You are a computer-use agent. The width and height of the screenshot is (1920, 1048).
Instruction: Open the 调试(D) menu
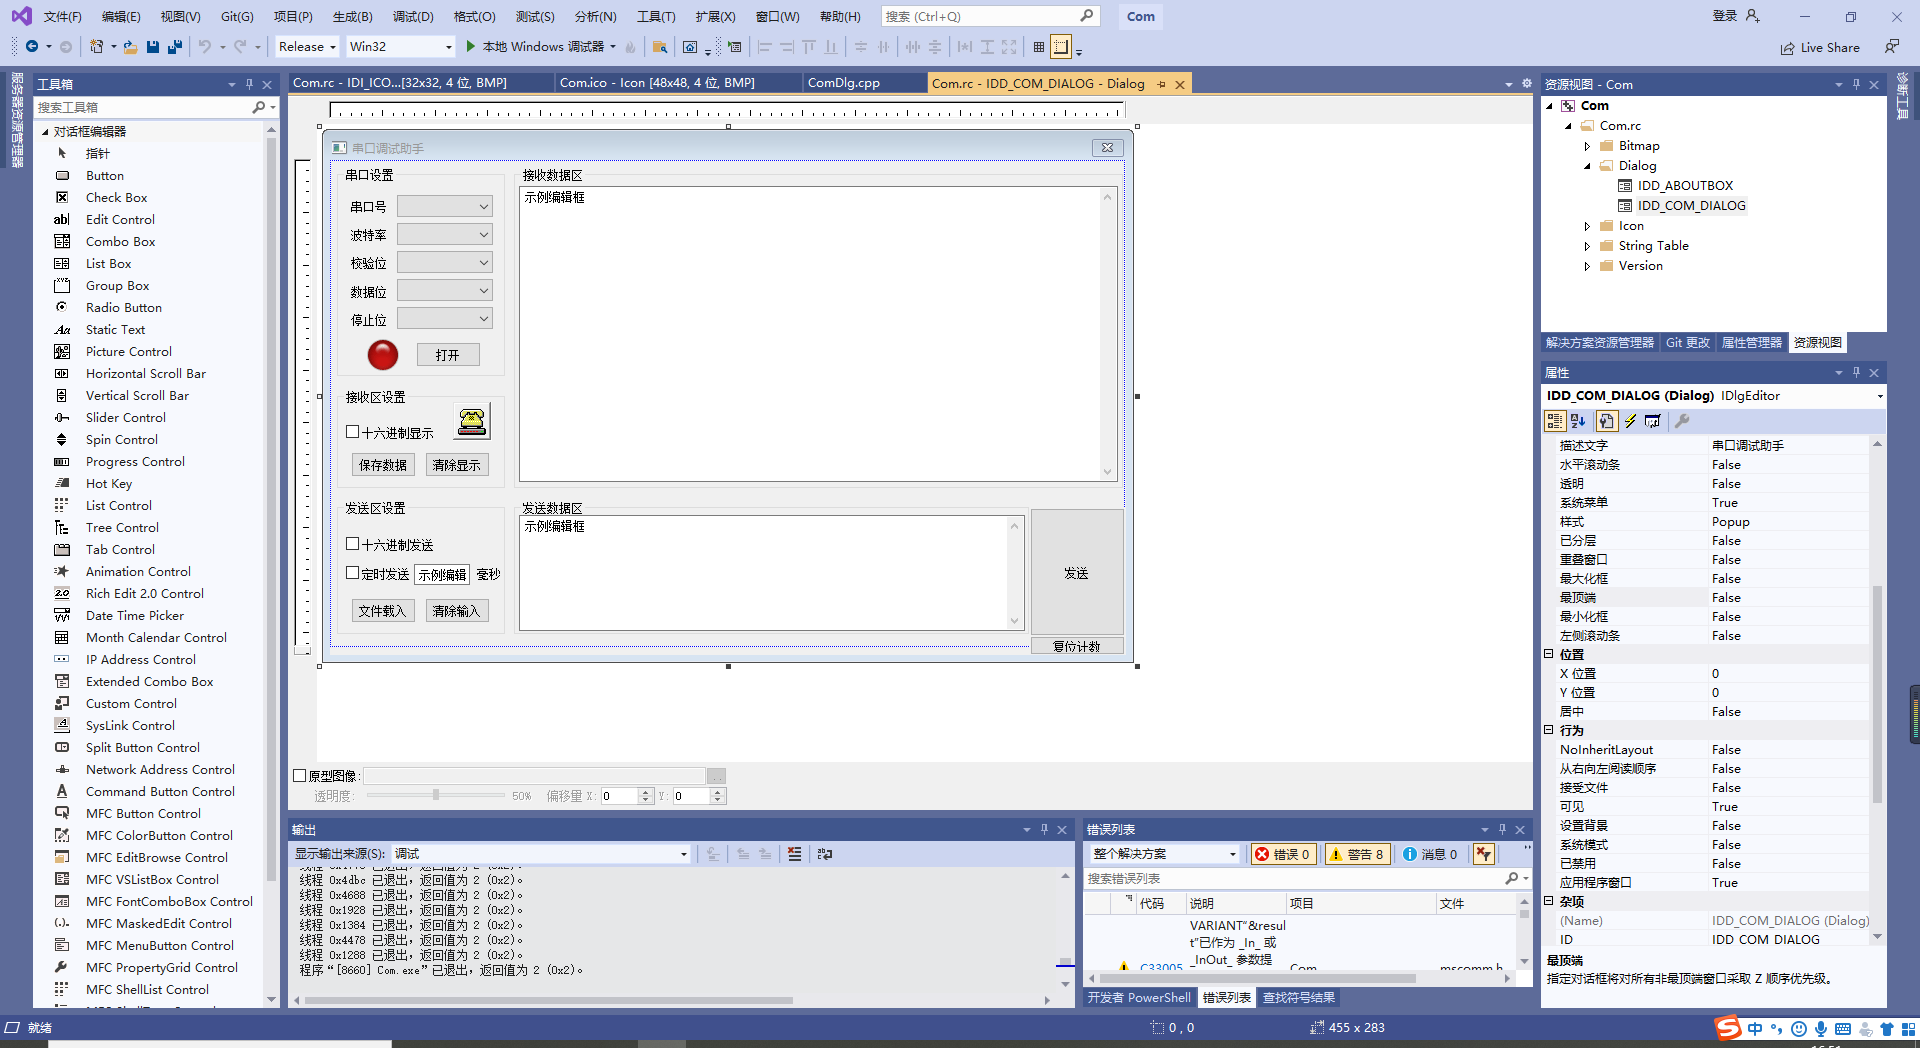(413, 16)
